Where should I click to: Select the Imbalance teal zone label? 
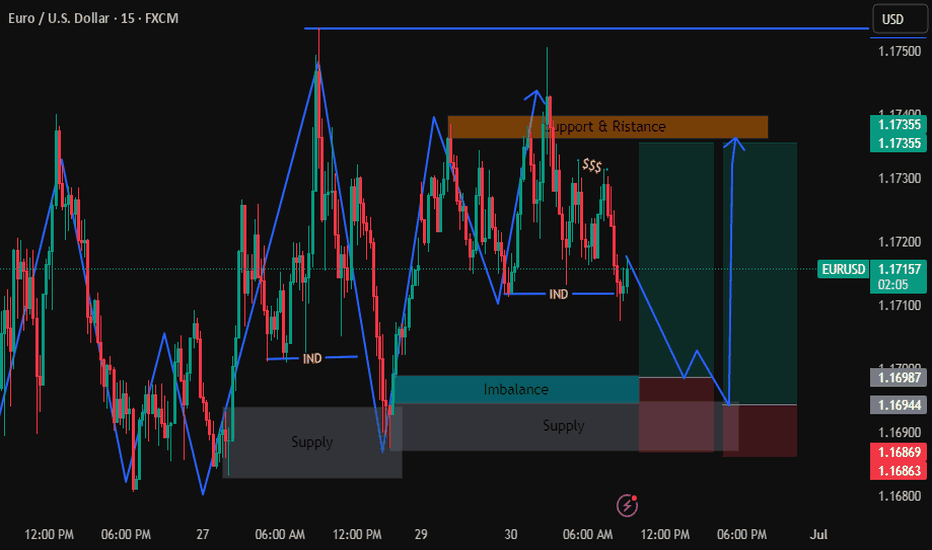(516, 389)
